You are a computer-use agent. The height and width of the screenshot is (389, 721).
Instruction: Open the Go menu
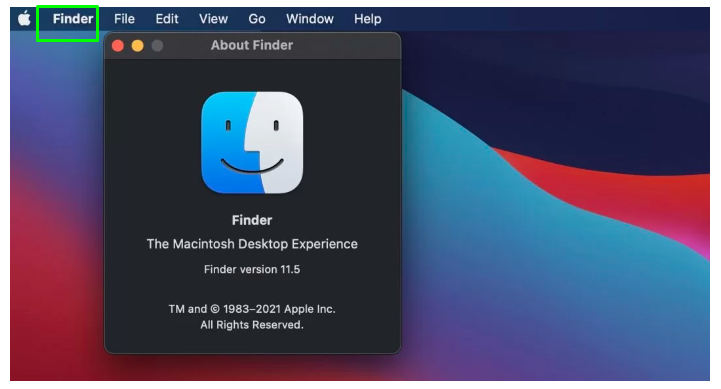click(x=257, y=19)
